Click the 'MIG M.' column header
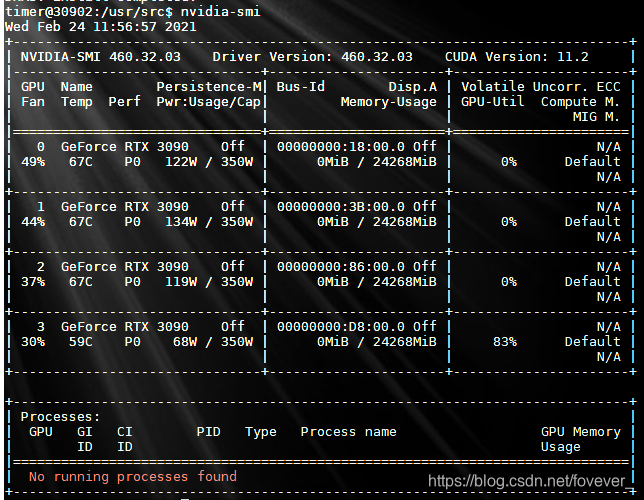 [x=596, y=117]
